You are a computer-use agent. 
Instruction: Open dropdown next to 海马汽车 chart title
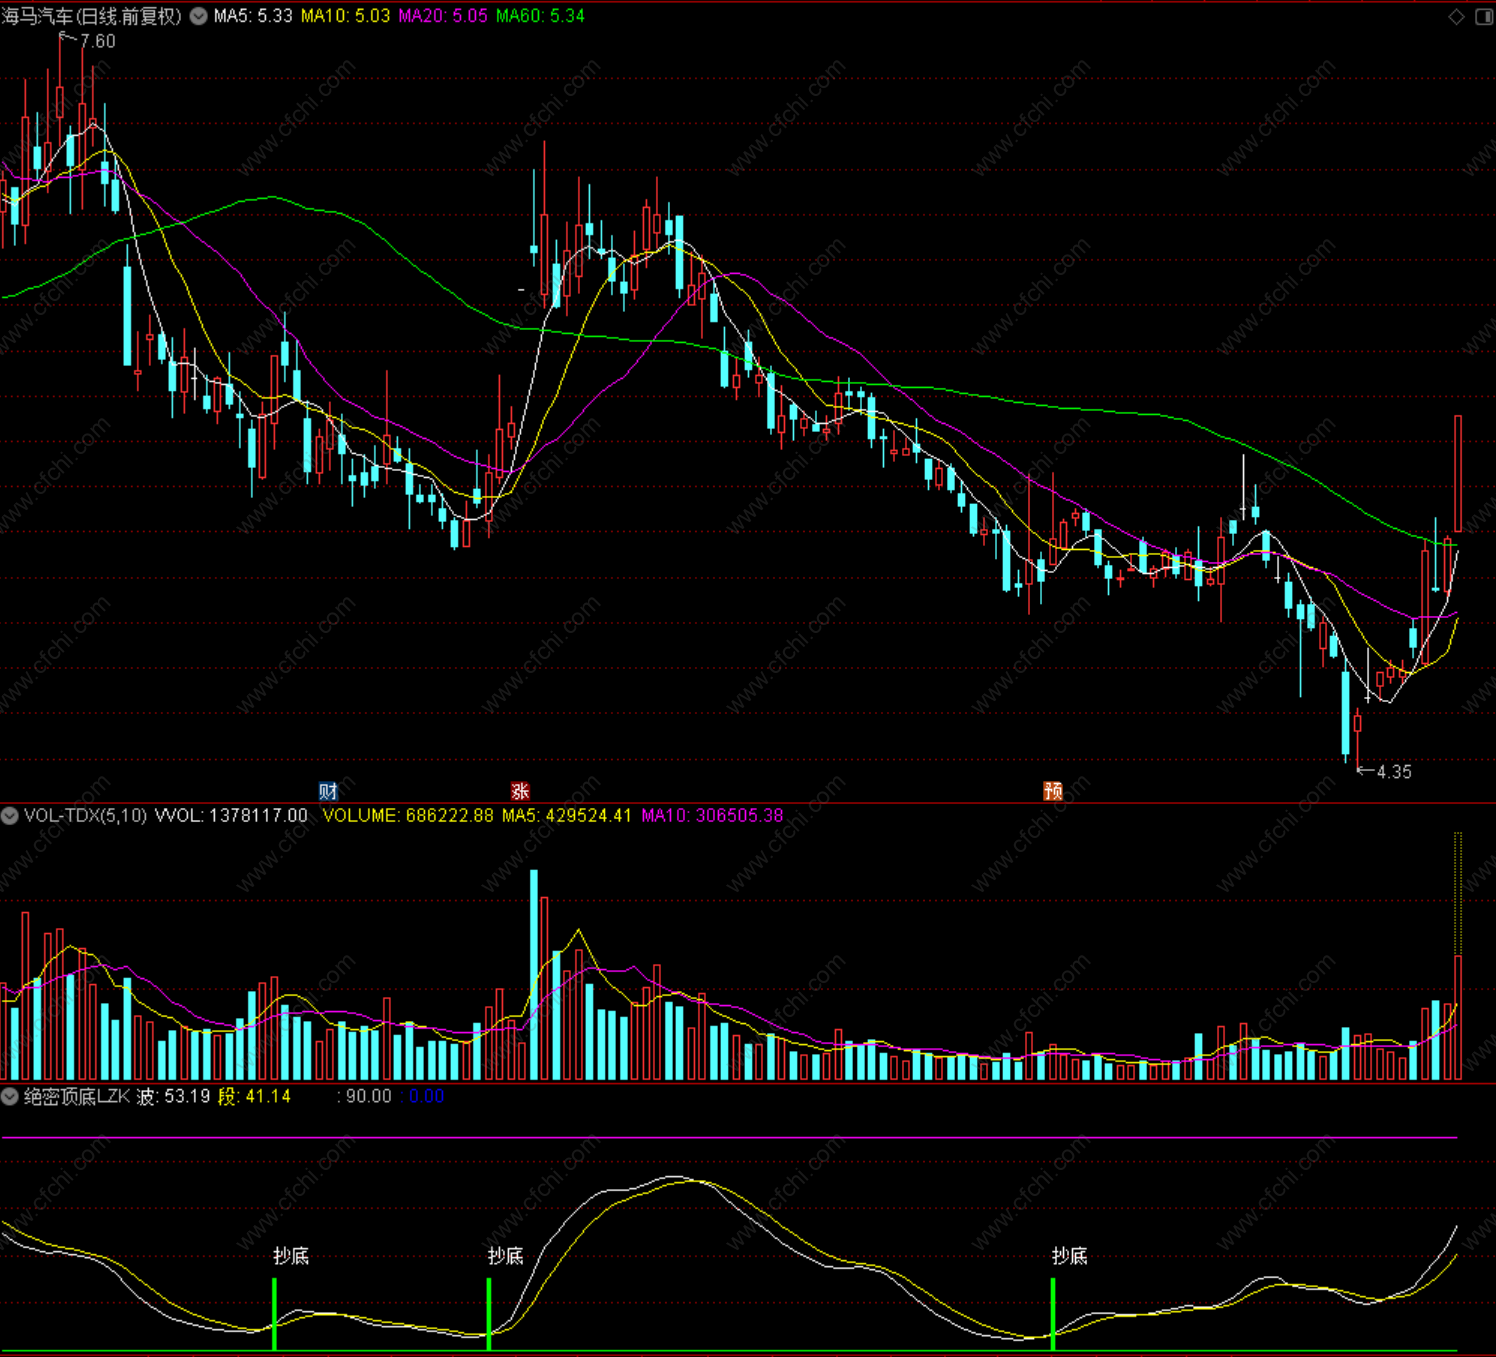pos(199,16)
